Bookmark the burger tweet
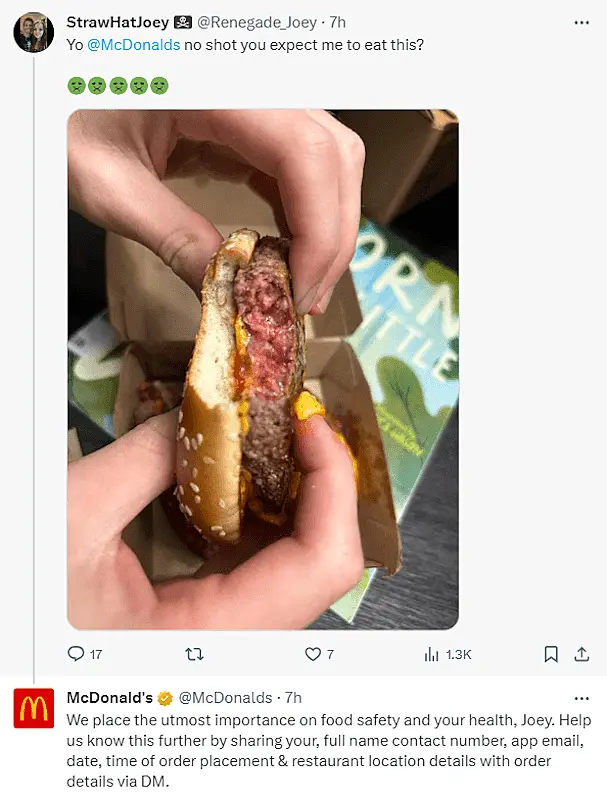This screenshot has width=607, height=800. (x=550, y=654)
